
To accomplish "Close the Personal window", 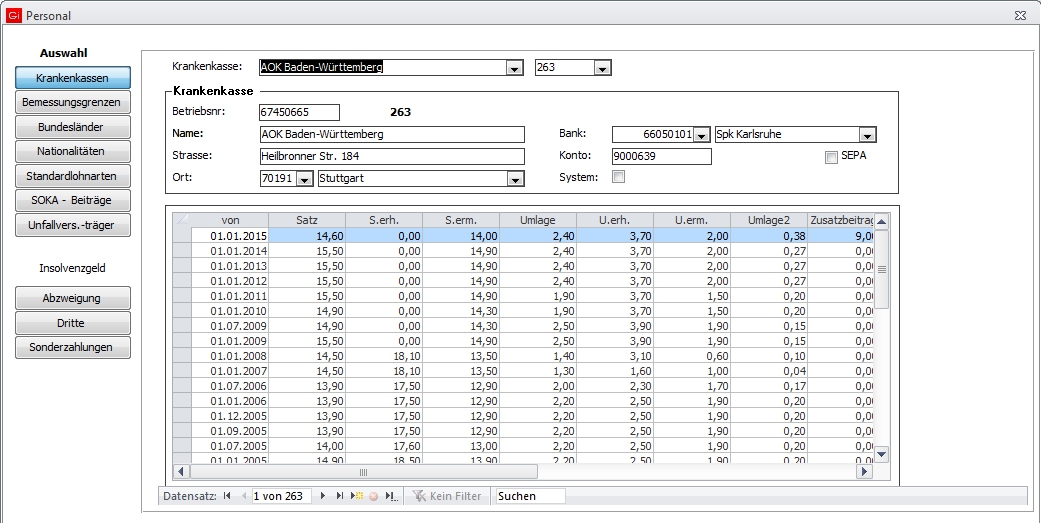I will click(1020, 15).
